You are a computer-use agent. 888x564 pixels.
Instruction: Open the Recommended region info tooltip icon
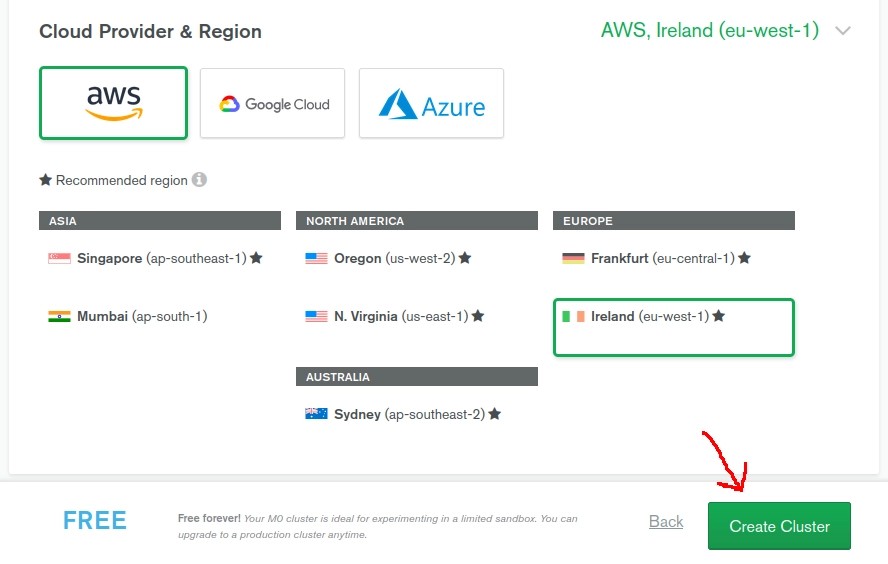[x=199, y=180]
